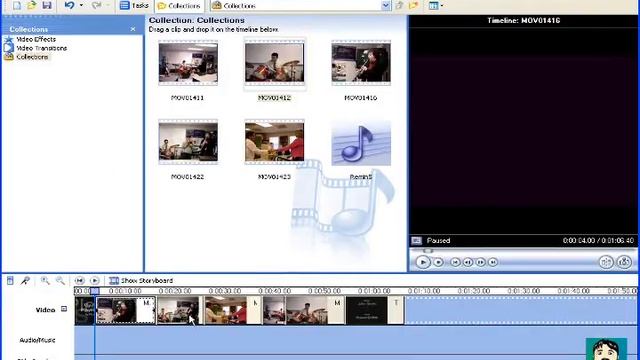Zoom in on the timeline
Viewport: 640px width, 360px height.
45,280
